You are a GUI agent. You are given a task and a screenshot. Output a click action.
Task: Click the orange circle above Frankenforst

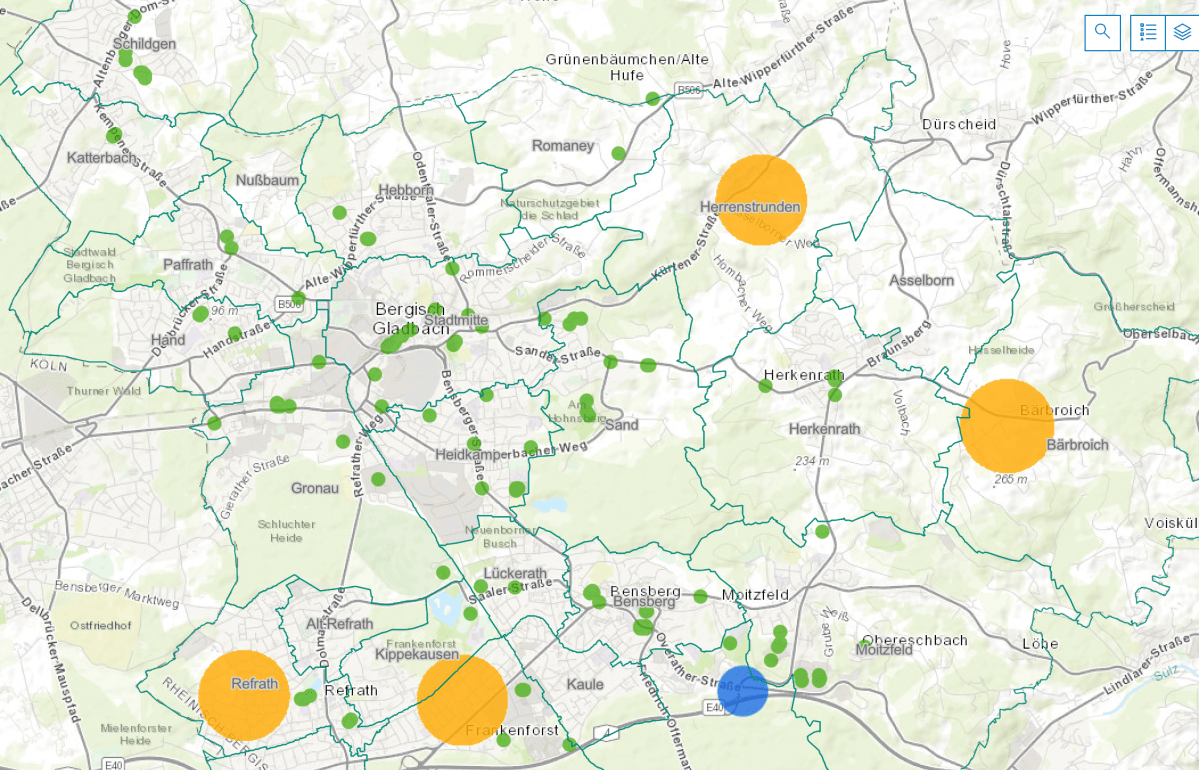coord(462,700)
